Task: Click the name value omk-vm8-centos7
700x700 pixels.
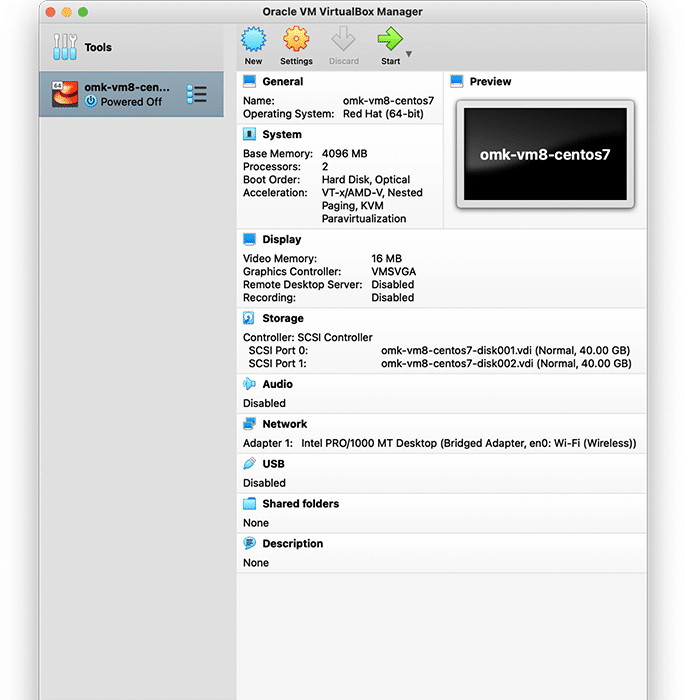Action: pos(388,101)
